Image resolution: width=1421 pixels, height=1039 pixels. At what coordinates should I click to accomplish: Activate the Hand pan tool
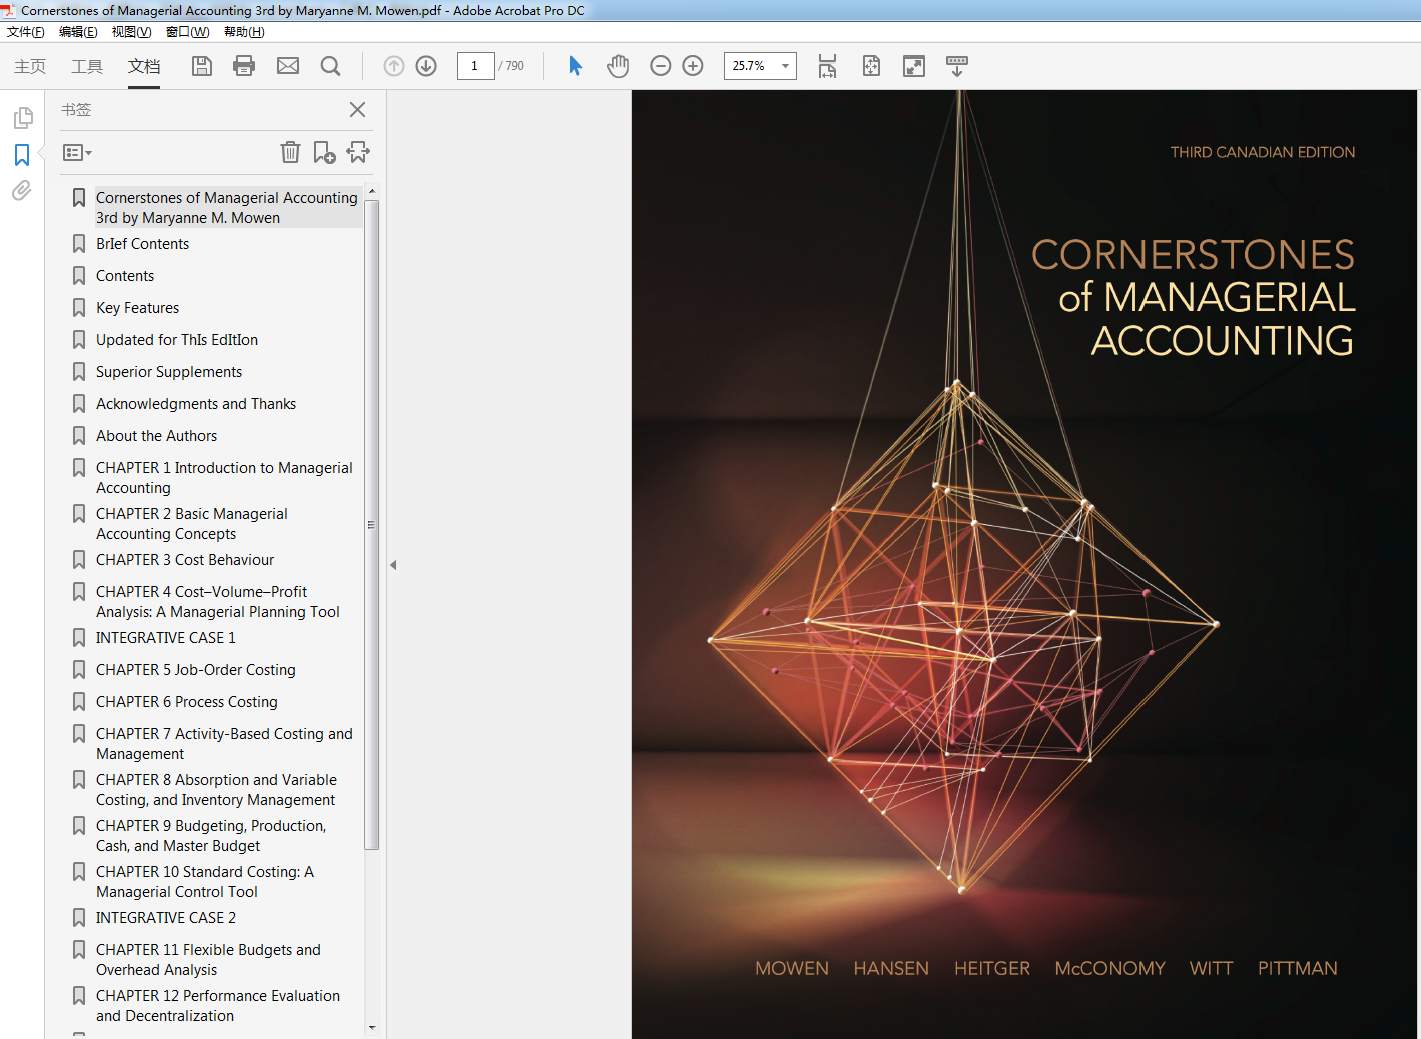618,66
